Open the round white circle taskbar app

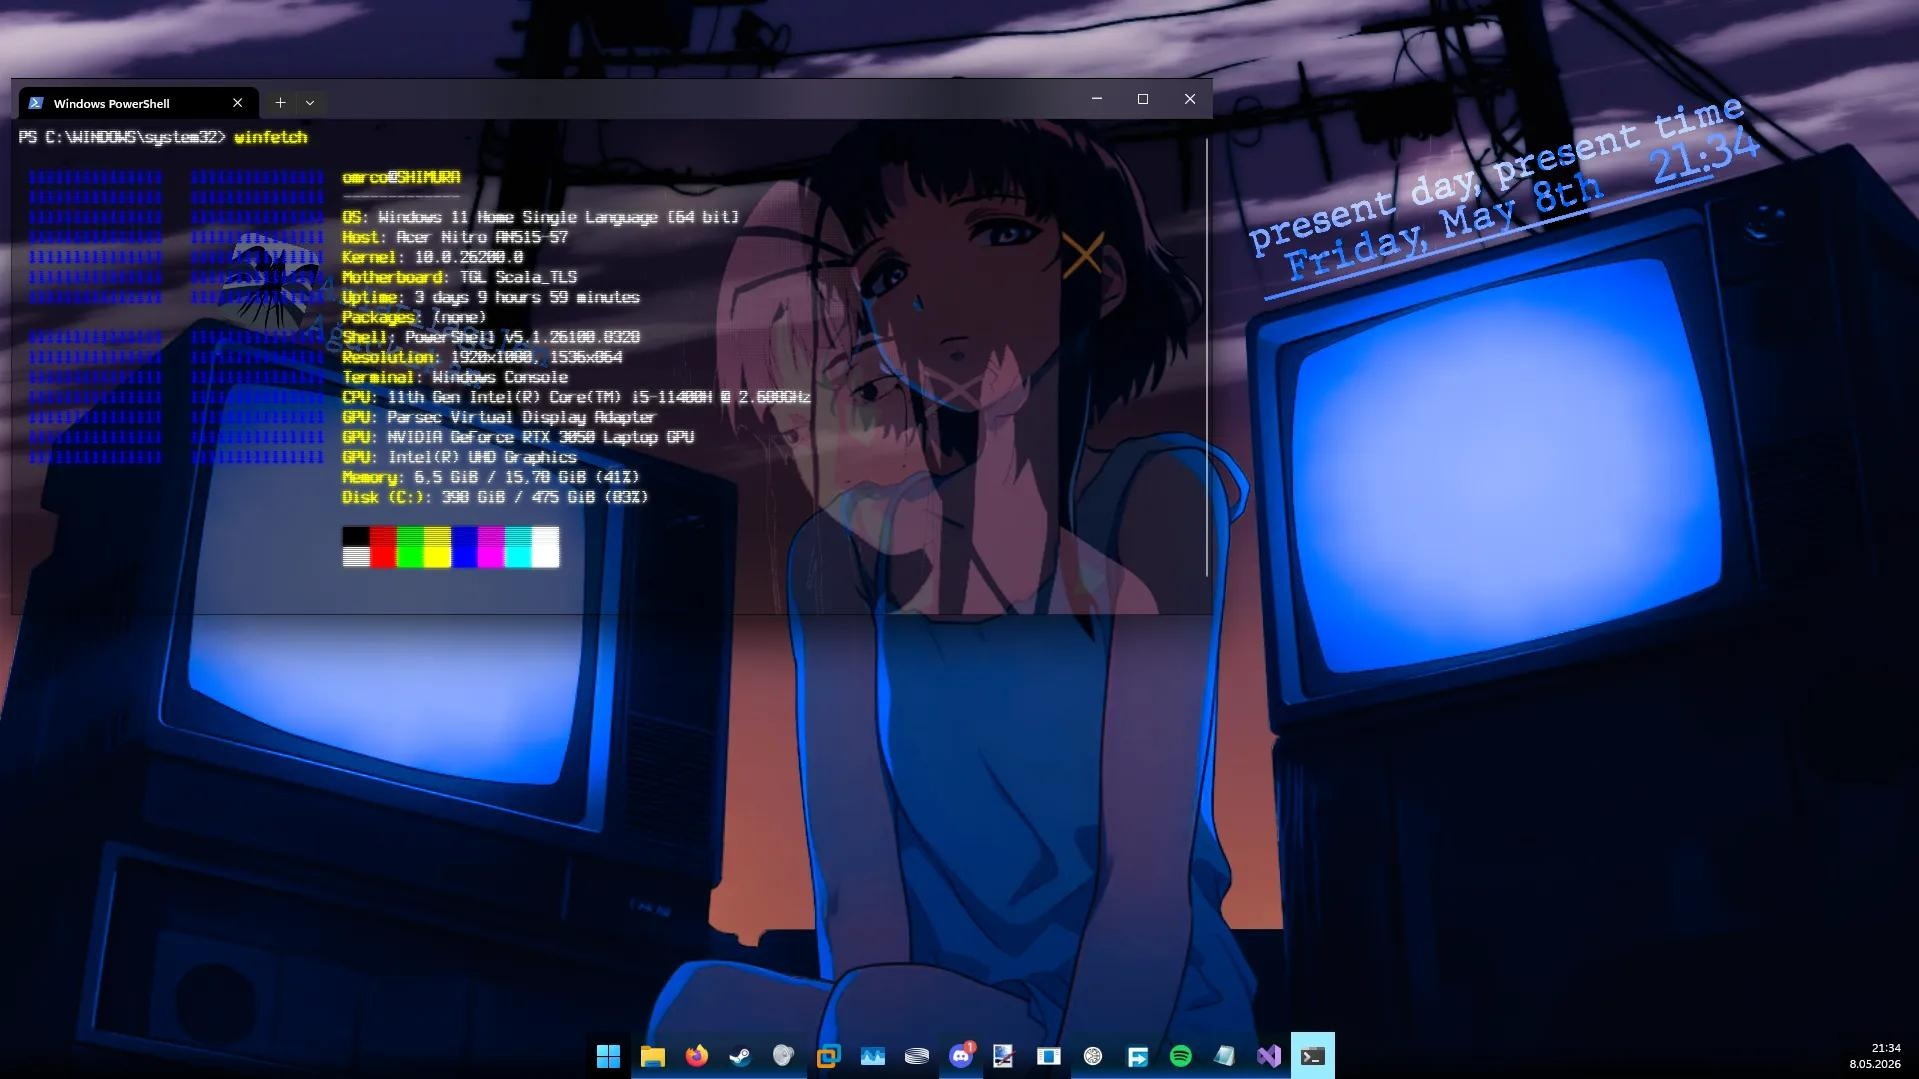click(x=1093, y=1056)
